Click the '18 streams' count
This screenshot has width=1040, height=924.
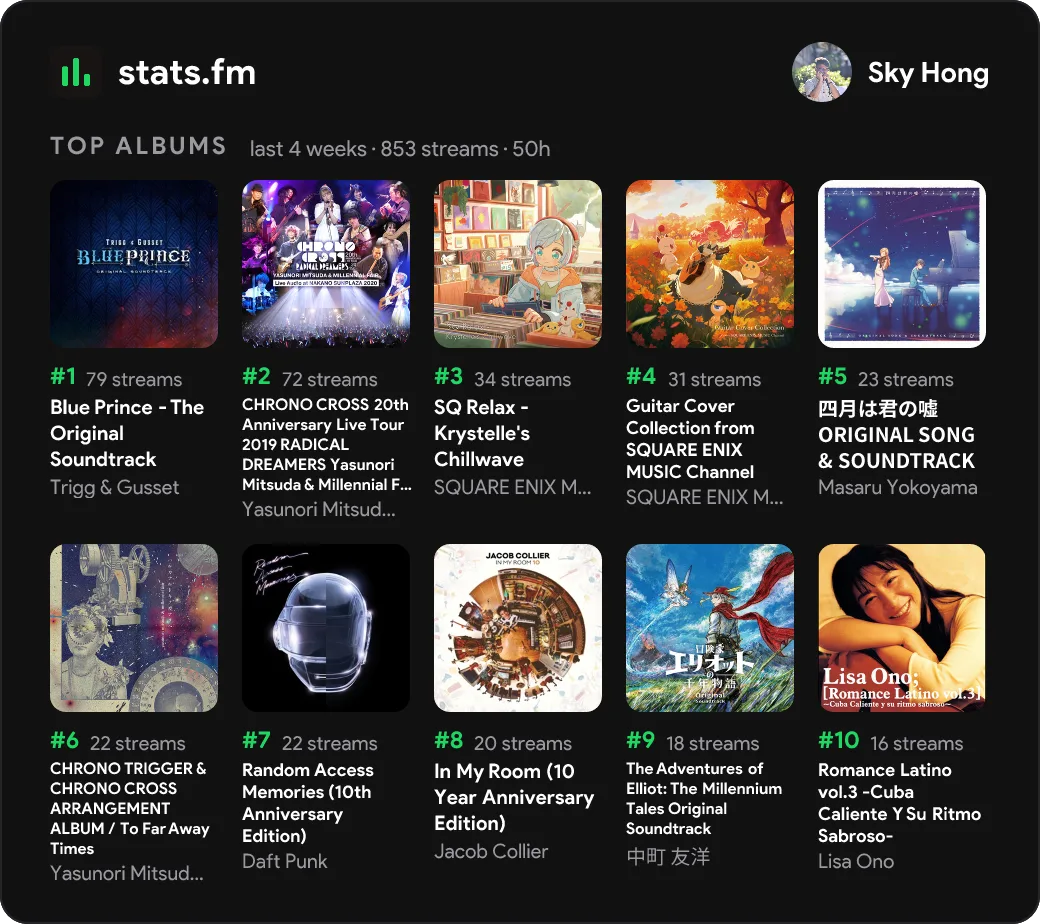713,744
